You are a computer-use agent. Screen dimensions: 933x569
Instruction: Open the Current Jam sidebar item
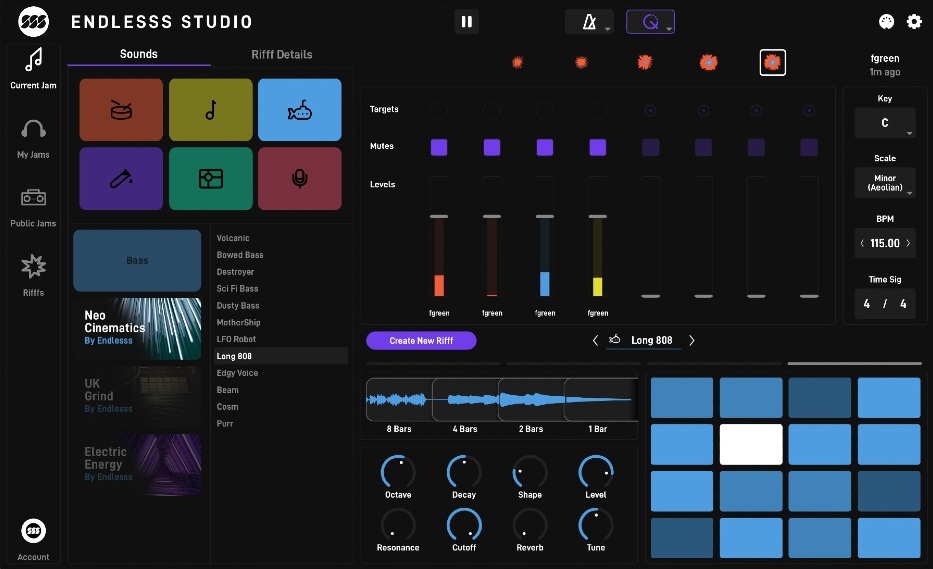tap(33, 68)
